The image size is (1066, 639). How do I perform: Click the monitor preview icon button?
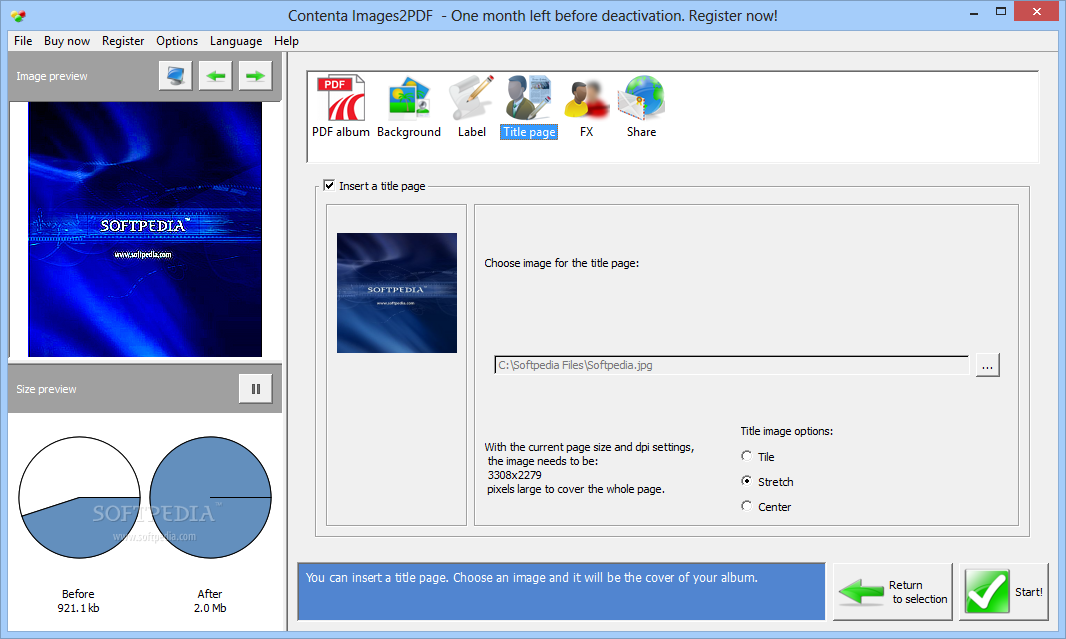(175, 75)
